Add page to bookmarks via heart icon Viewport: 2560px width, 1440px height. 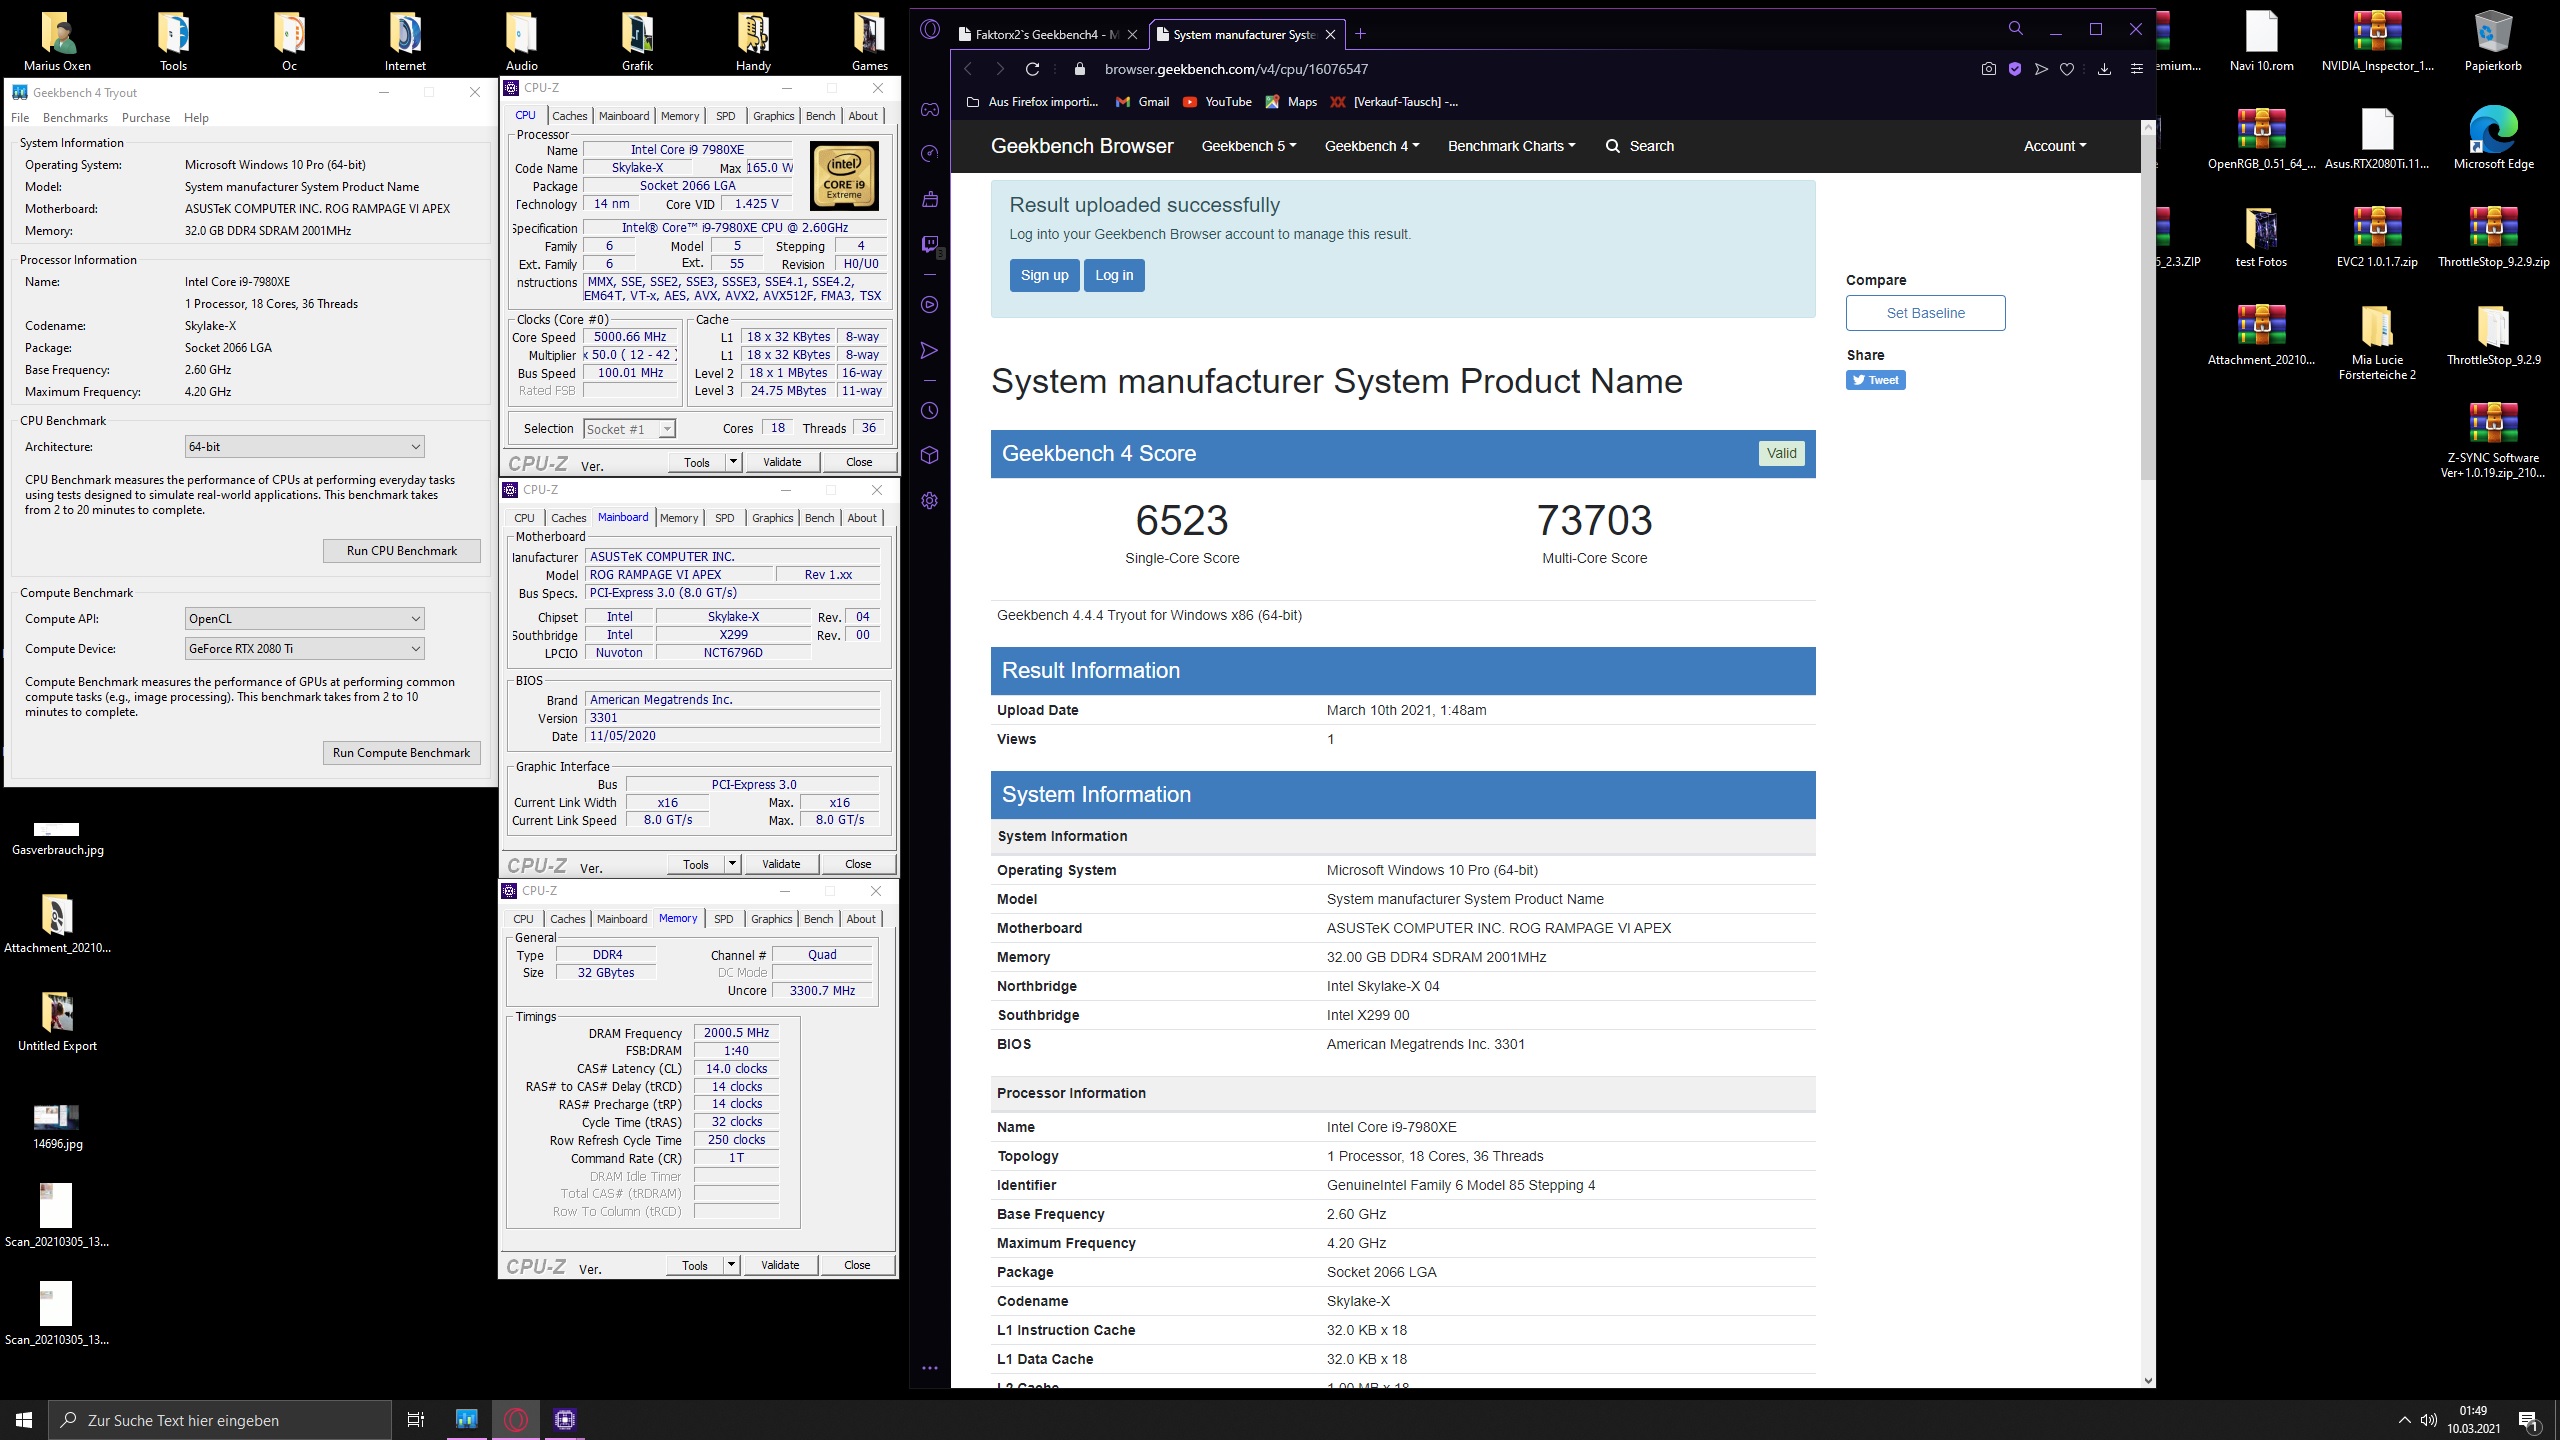[x=2067, y=69]
